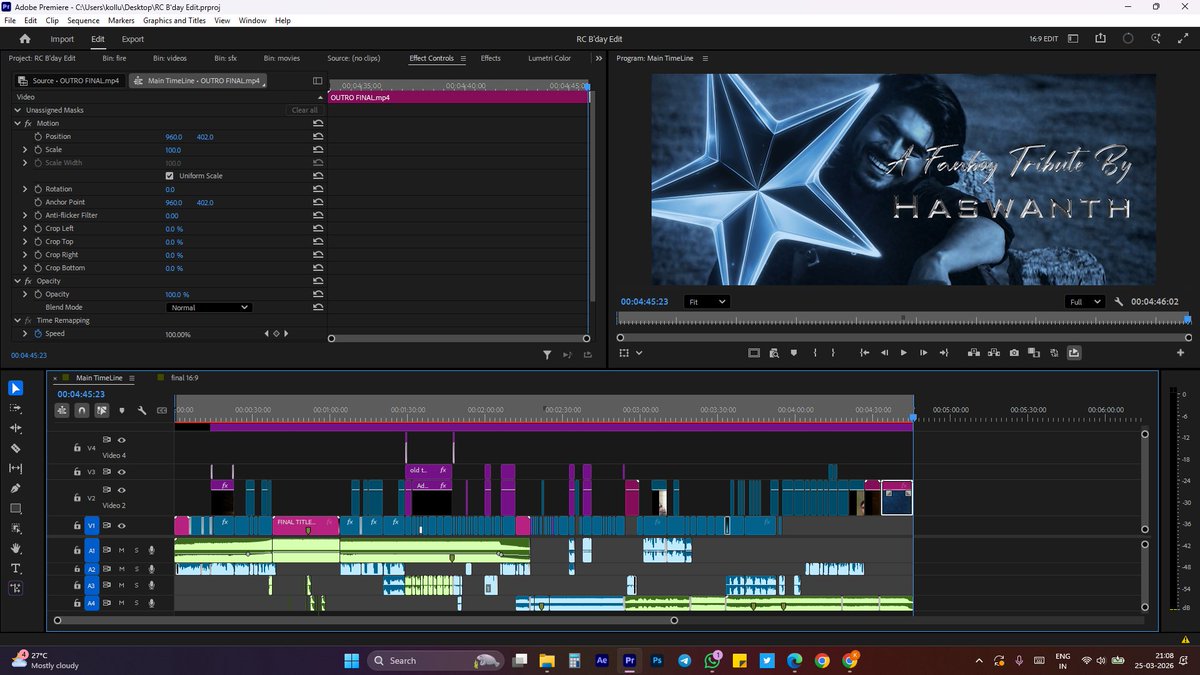Click Timeline horizontal zoom scrollbar

point(365,620)
